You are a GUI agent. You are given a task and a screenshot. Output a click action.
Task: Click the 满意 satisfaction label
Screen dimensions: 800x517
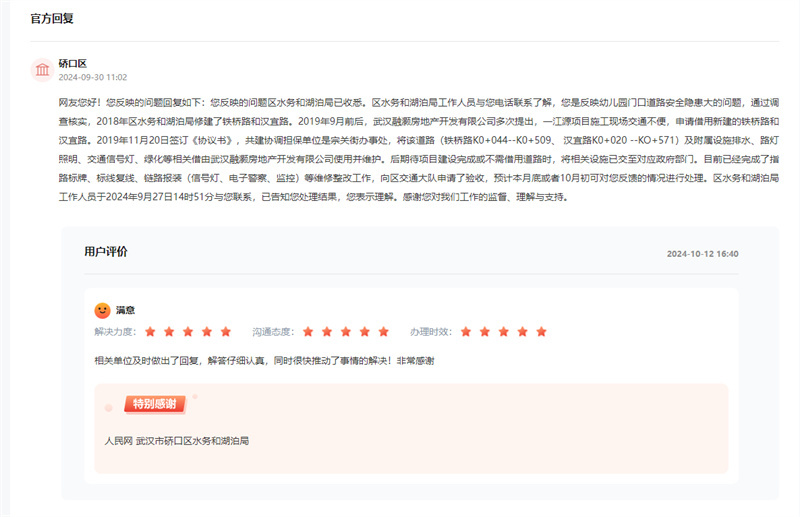125,311
